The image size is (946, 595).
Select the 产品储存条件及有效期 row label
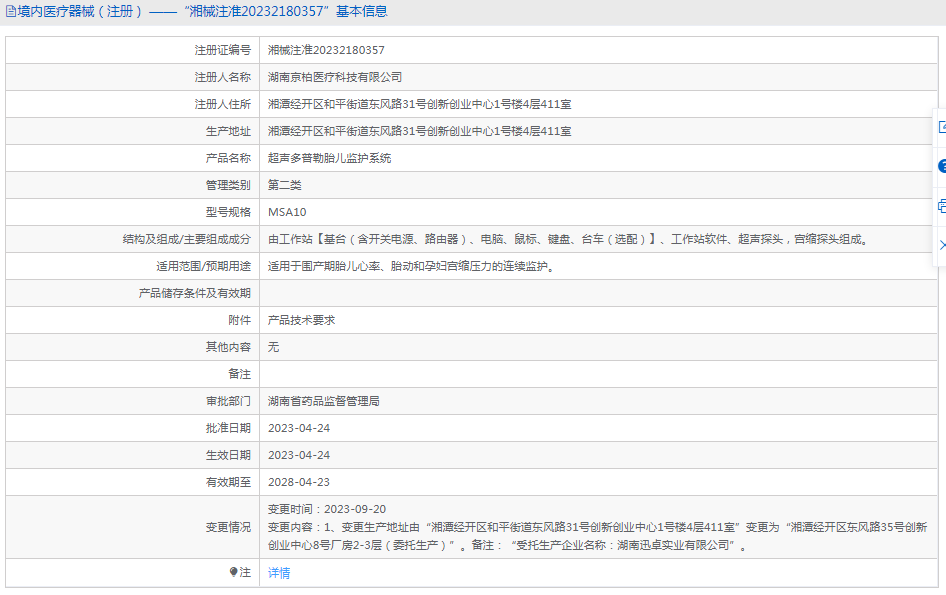tap(195, 293)
